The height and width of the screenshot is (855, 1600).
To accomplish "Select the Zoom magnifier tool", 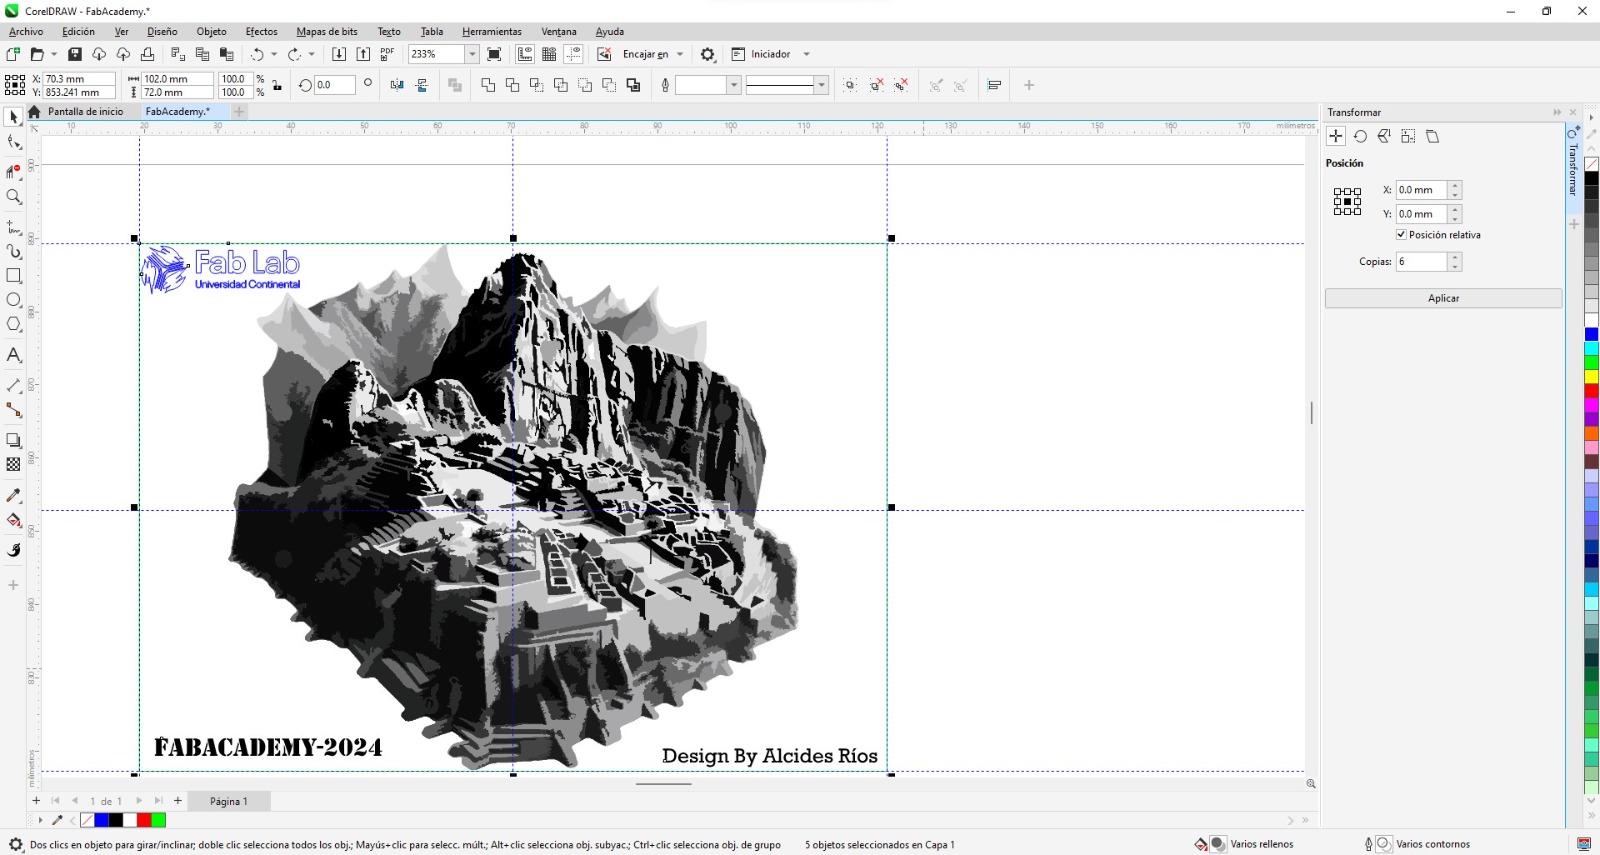I will click(x=14, y=197).
